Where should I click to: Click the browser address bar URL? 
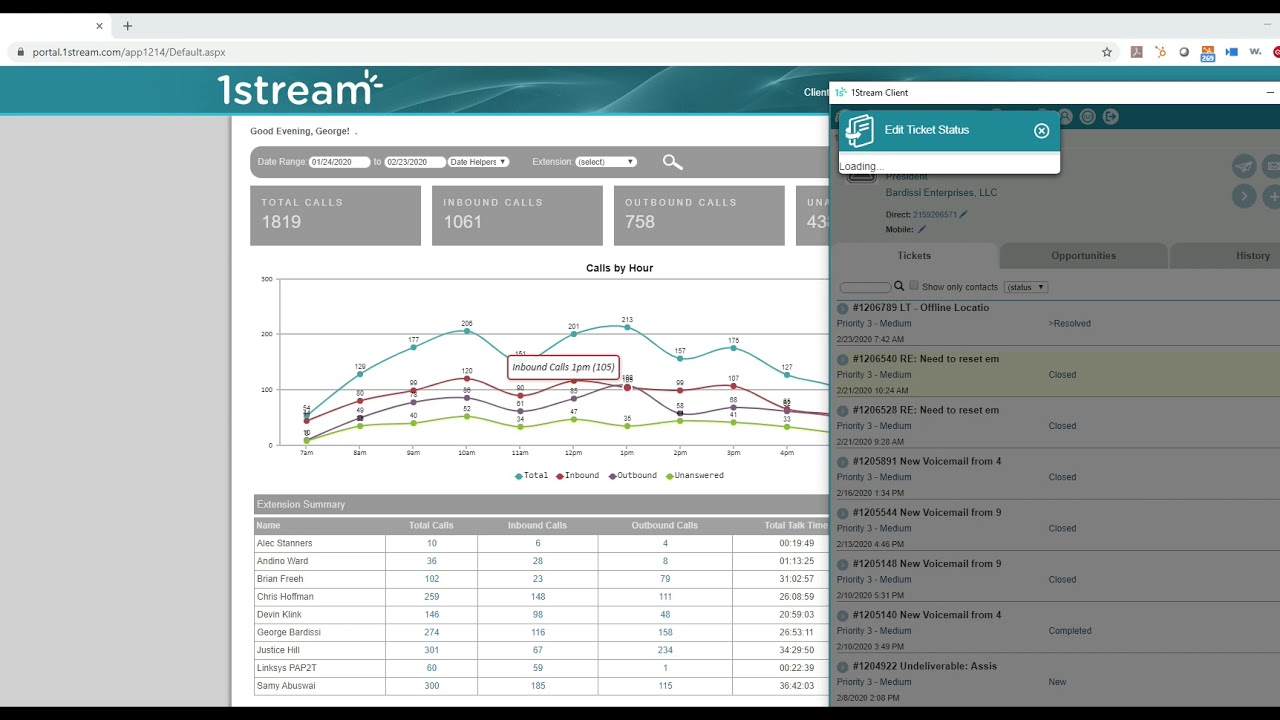(x=129, y=52)
